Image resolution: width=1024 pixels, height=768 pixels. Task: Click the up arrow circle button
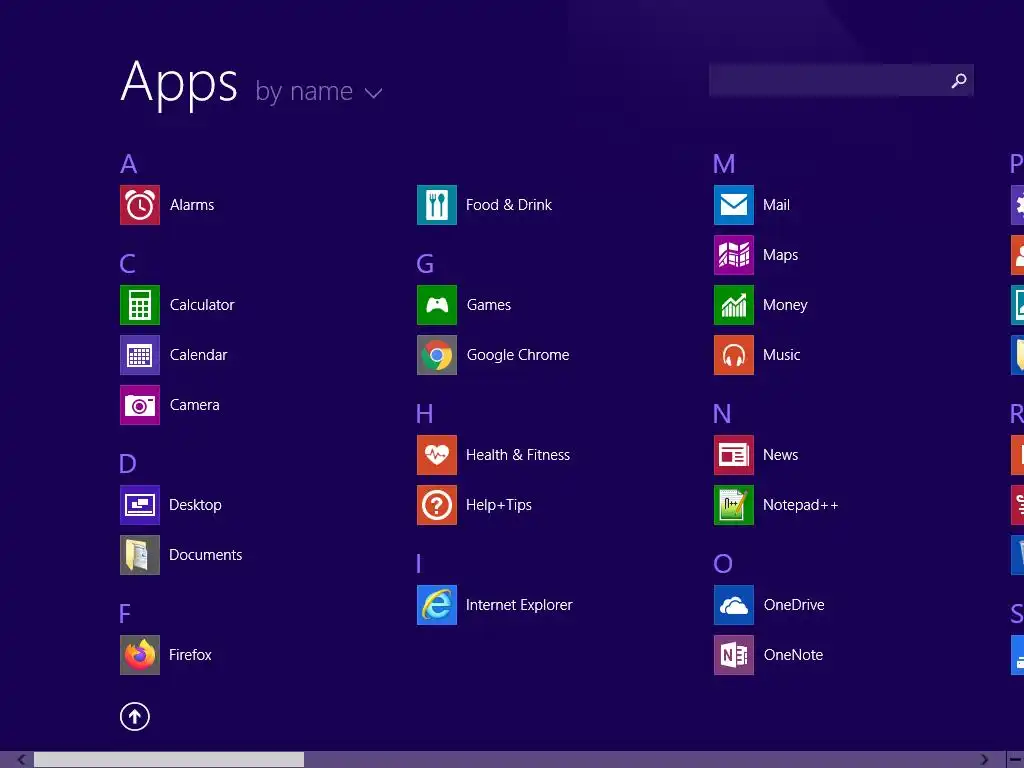135,716
